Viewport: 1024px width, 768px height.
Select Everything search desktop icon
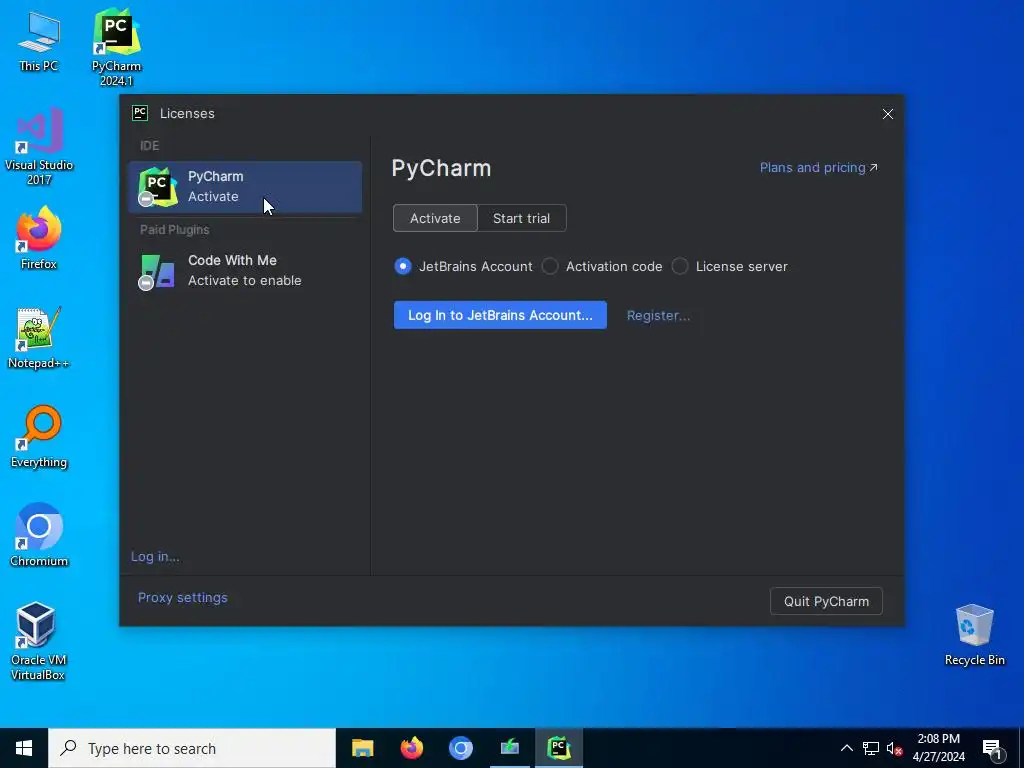point(39,437)
